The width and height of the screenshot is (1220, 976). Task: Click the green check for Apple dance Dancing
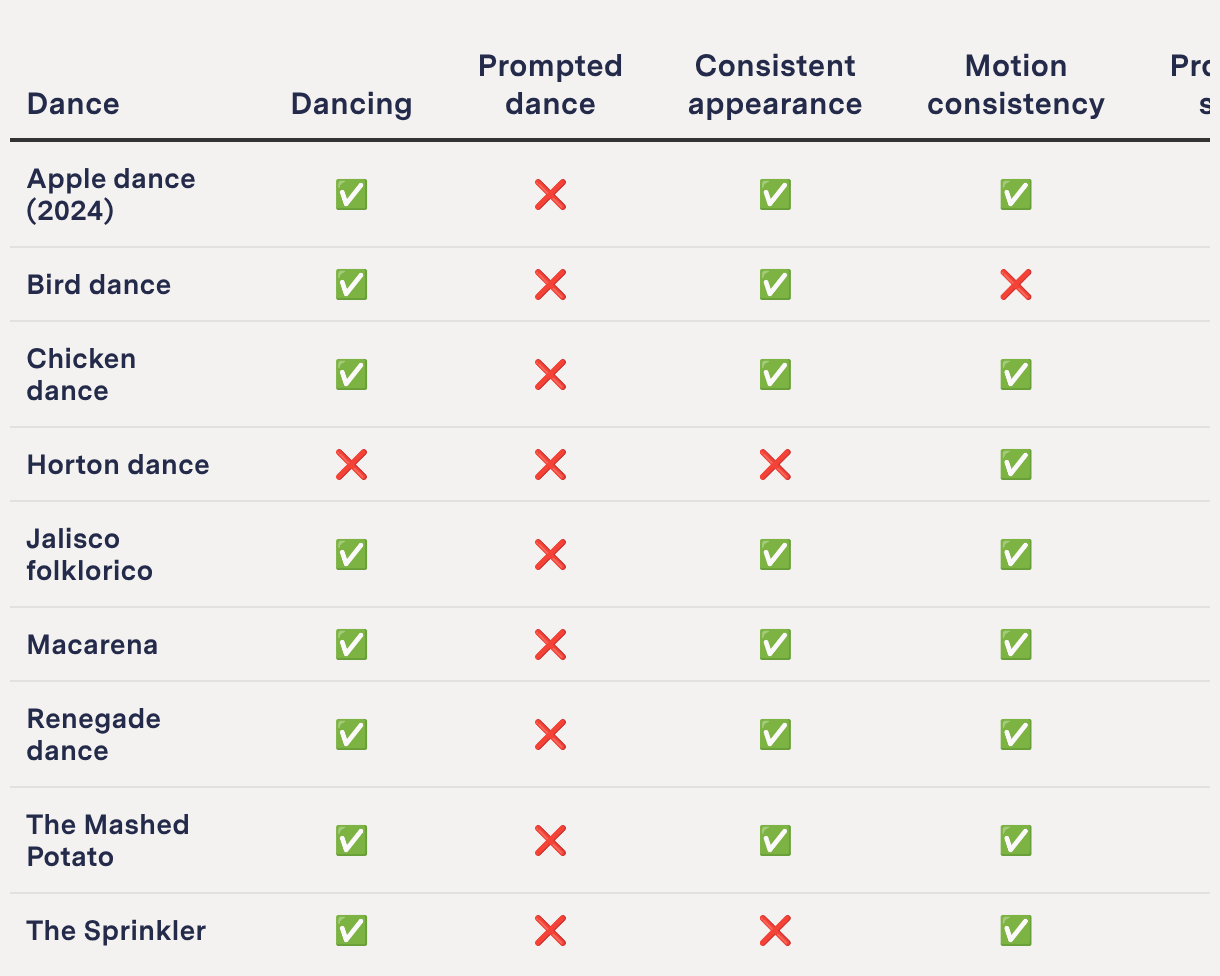[351, 195]
